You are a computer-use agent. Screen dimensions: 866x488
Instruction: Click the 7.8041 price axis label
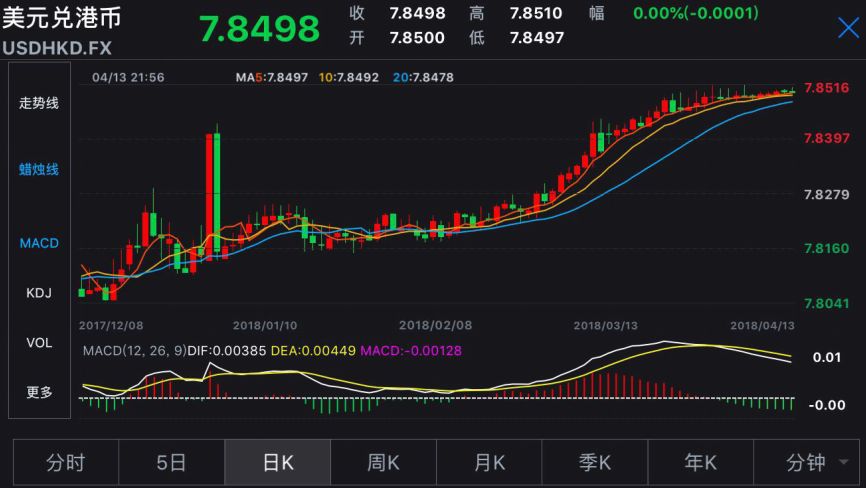tap(827, 303)
